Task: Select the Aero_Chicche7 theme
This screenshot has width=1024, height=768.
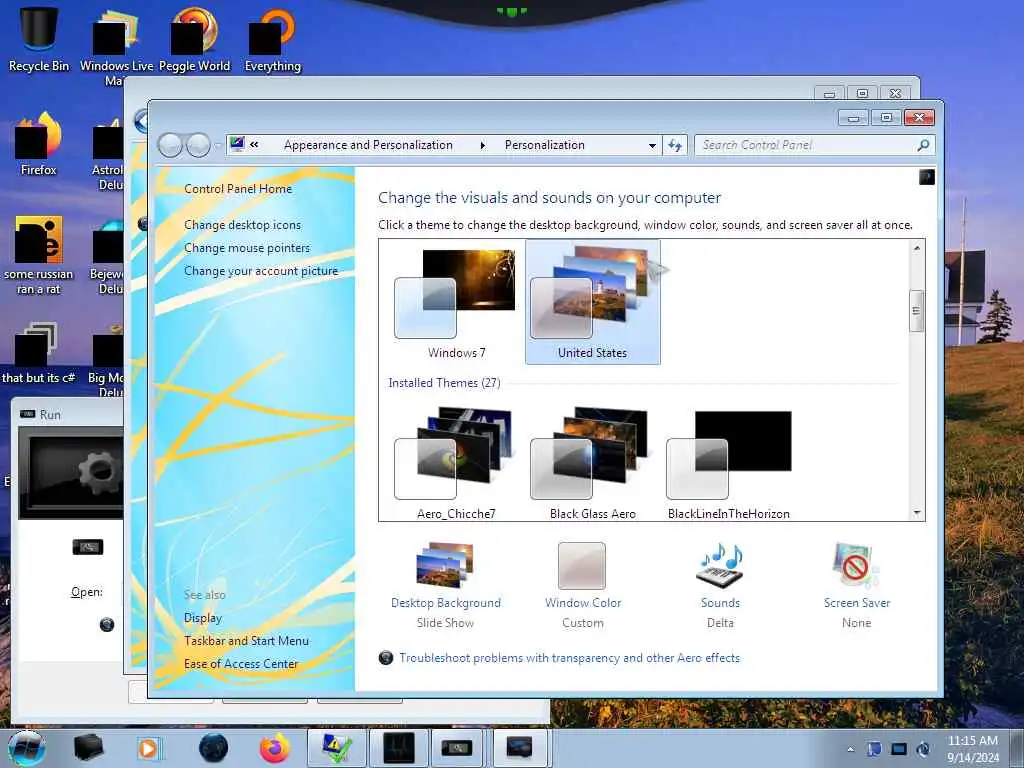Action: pyautogui.click(x=456, y=463)
